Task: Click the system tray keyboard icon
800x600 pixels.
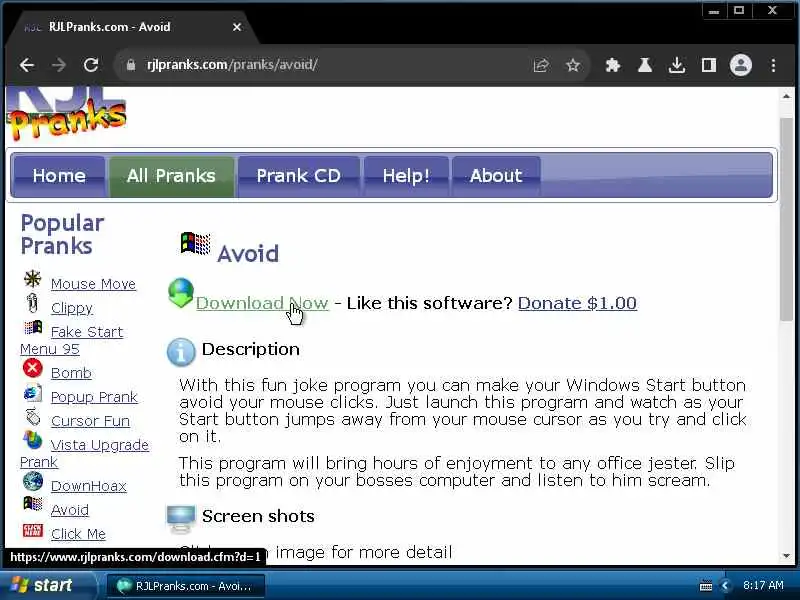Action: (x=706, y=586)
